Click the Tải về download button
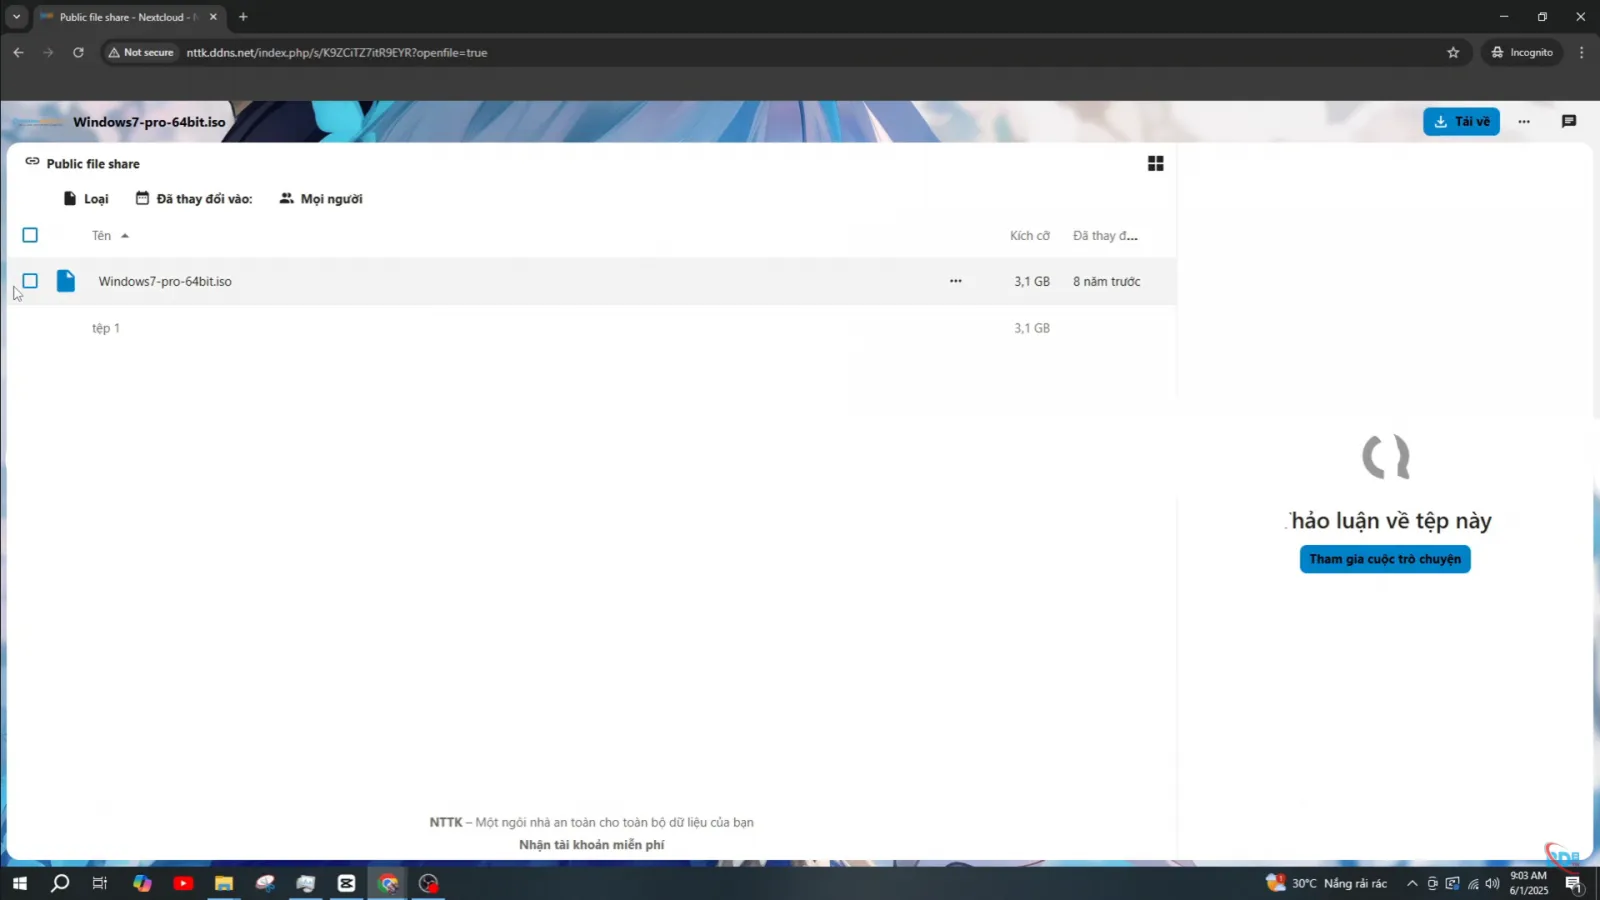1600x900 pixels. click(1461, 122)
